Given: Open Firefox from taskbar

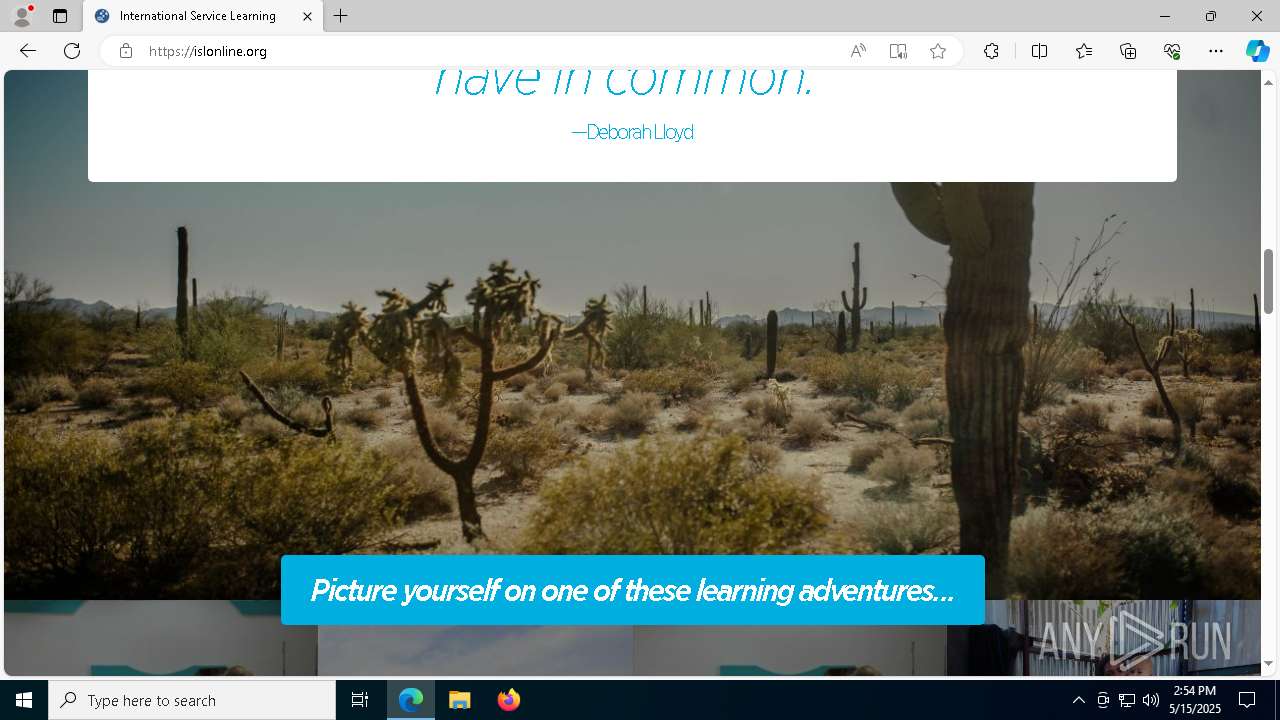Looking at the screenshot, I should pos(508,700).
